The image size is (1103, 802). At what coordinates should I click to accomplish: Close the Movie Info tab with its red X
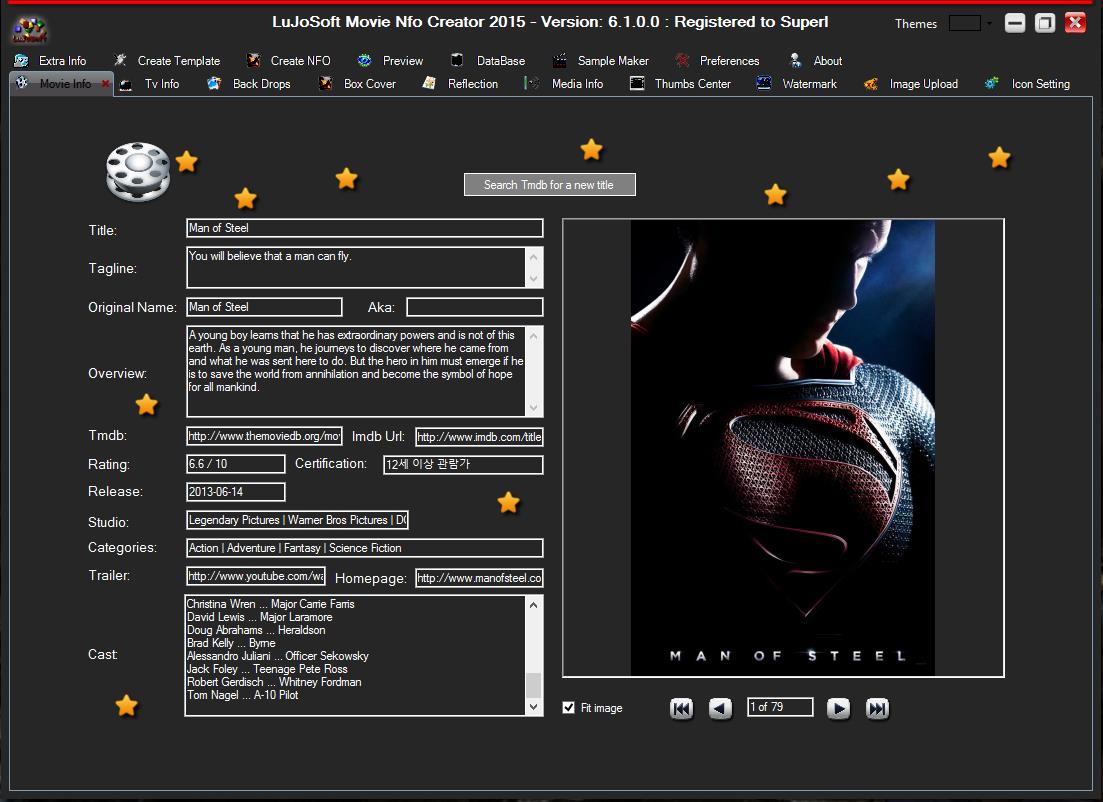106,84
